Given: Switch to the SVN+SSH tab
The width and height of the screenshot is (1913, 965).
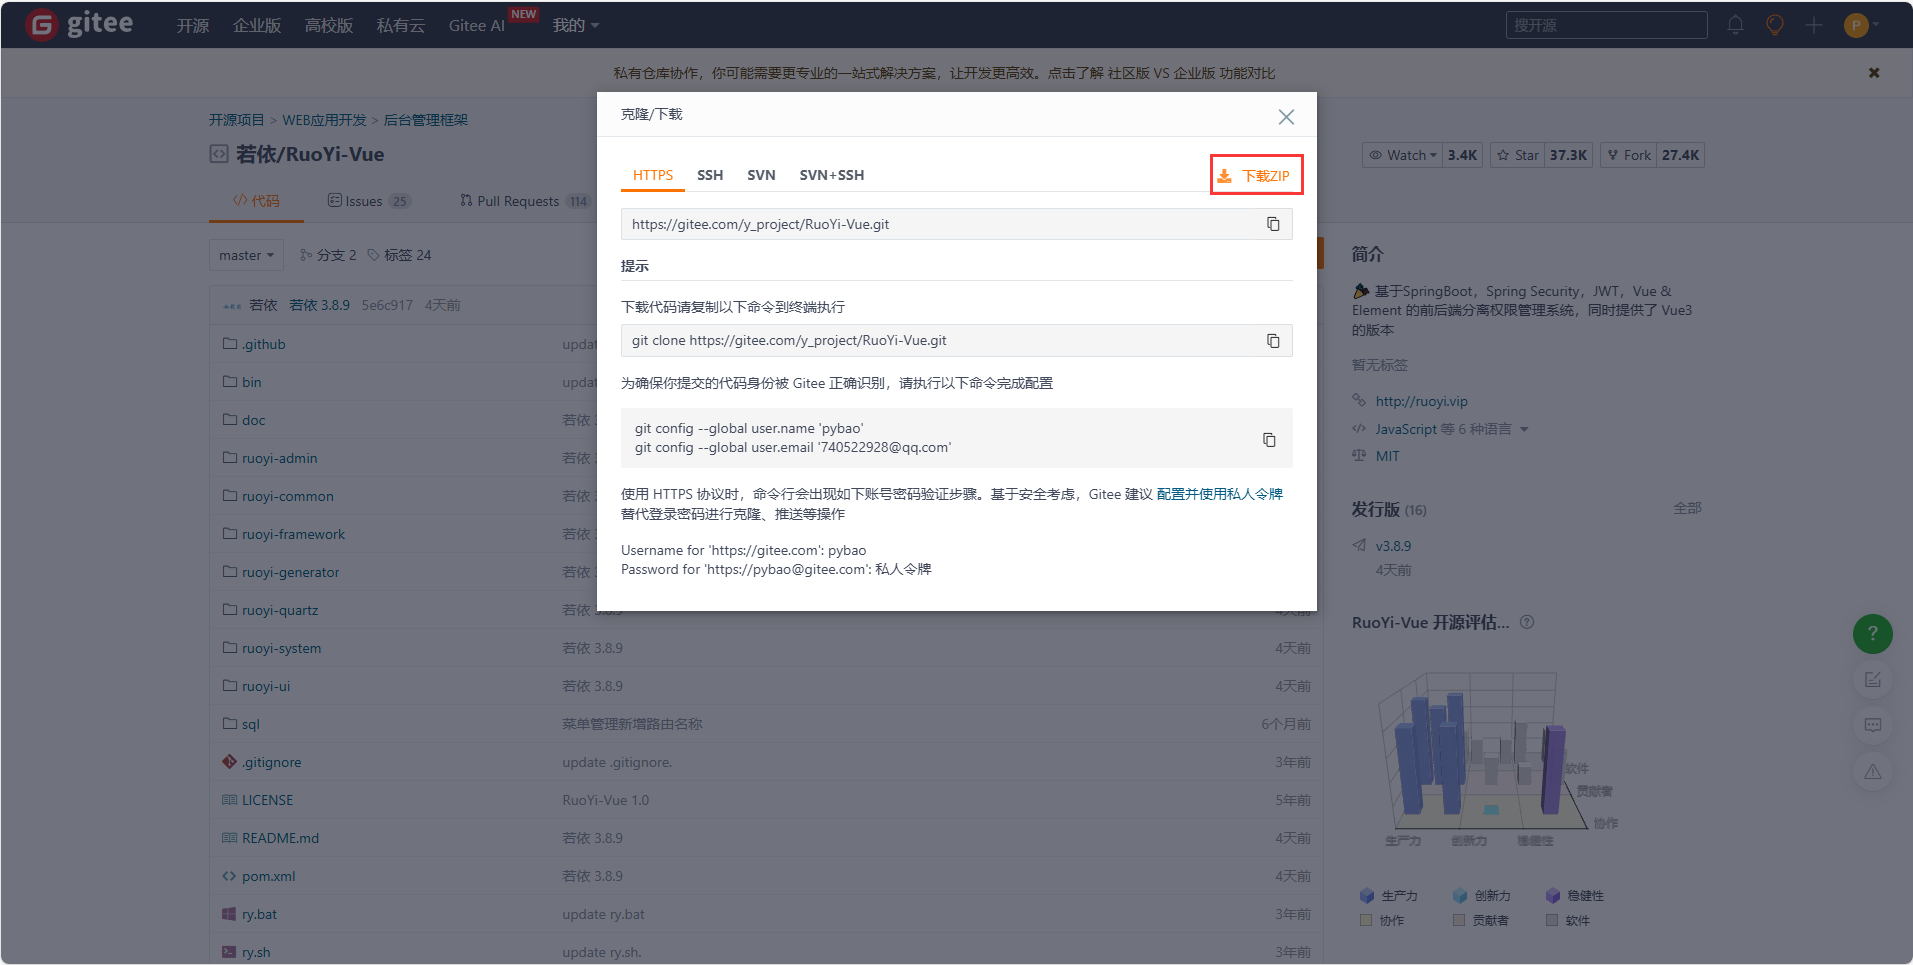Looking at the screenshot, I should point(832,175).
